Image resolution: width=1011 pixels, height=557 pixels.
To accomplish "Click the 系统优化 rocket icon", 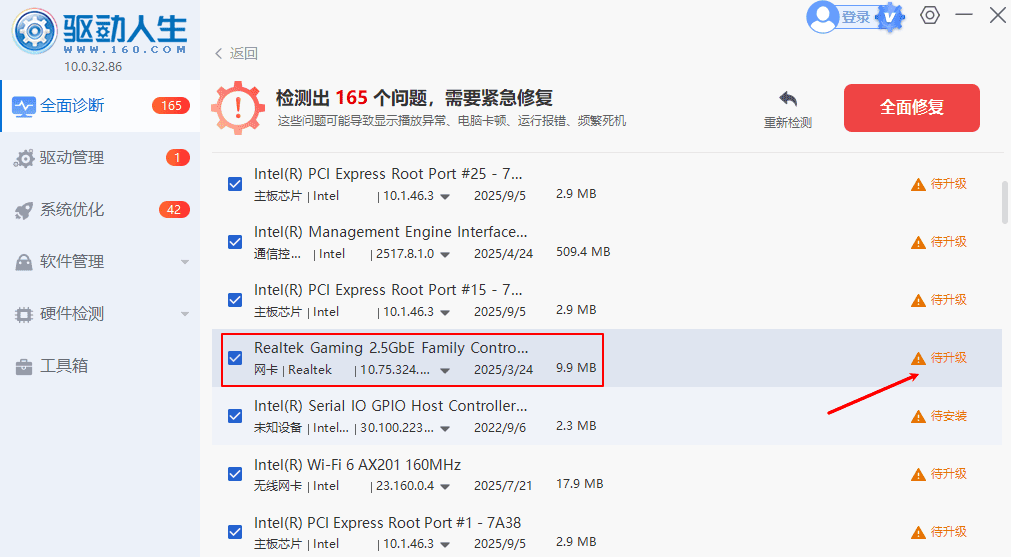I will (24, 211).
